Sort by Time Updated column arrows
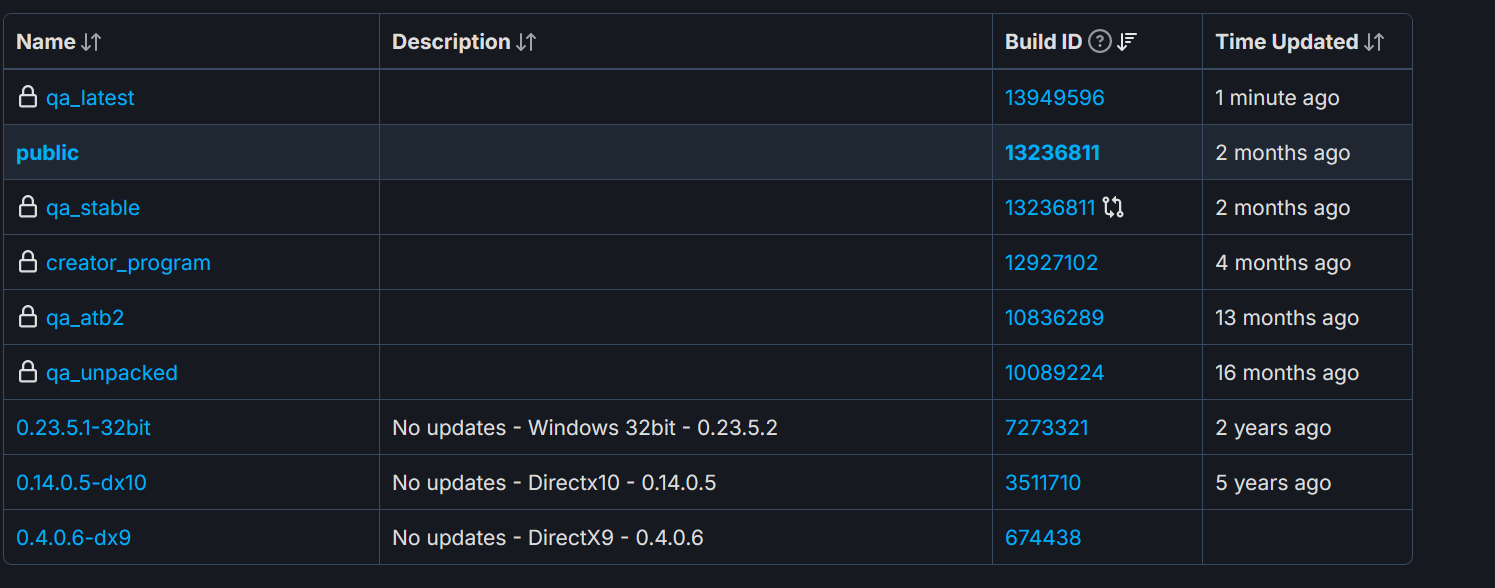 tap(1374, 42)
